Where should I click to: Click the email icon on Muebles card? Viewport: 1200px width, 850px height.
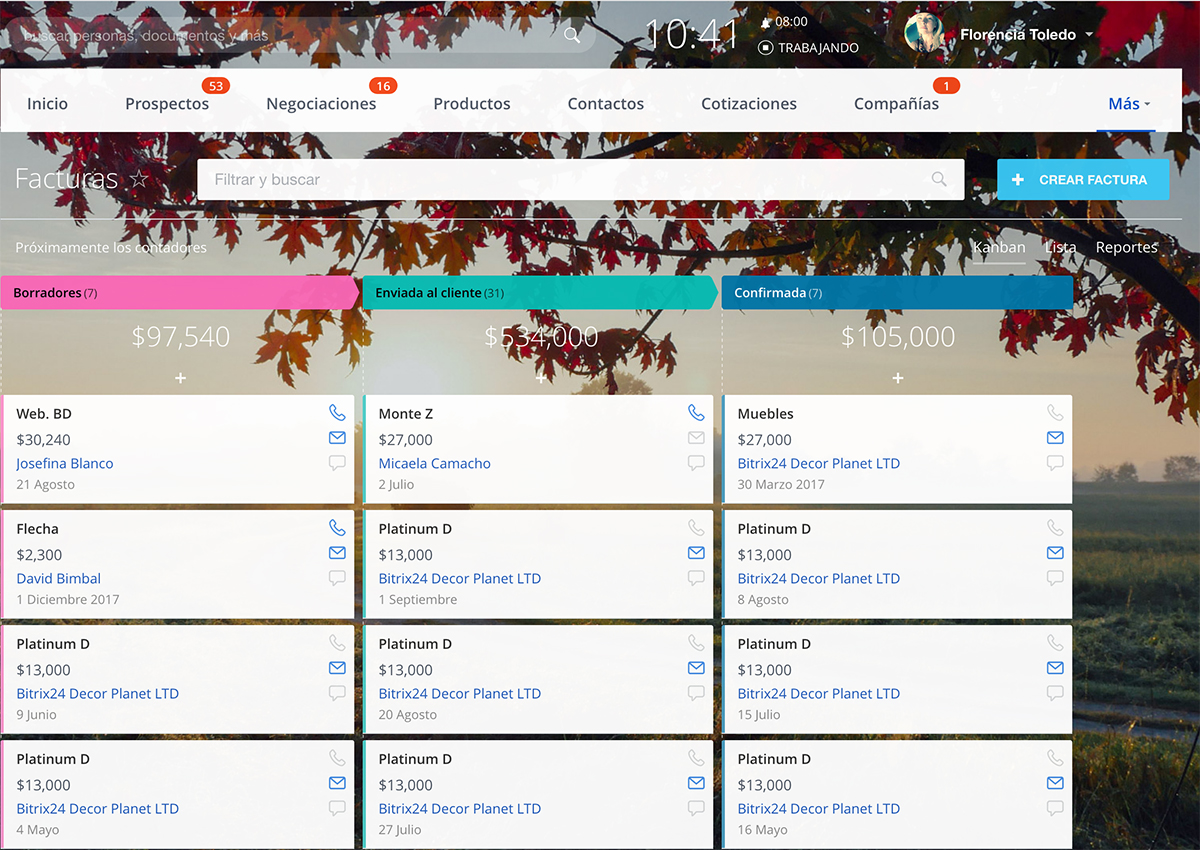pyautogui.click(x=1055, y=438)
